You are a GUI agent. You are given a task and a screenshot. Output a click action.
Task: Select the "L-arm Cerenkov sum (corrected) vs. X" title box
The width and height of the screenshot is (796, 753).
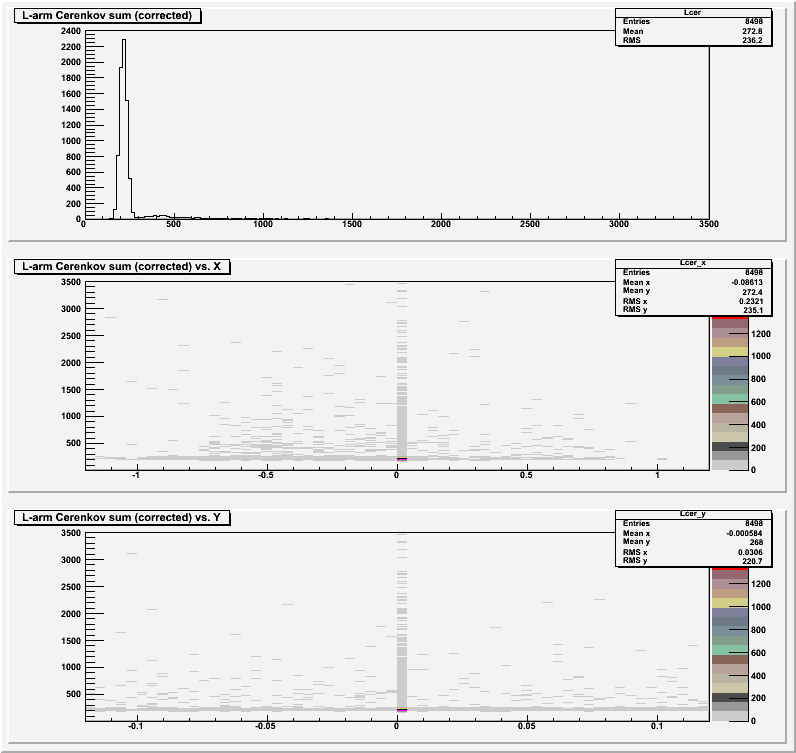coord(122,267)
